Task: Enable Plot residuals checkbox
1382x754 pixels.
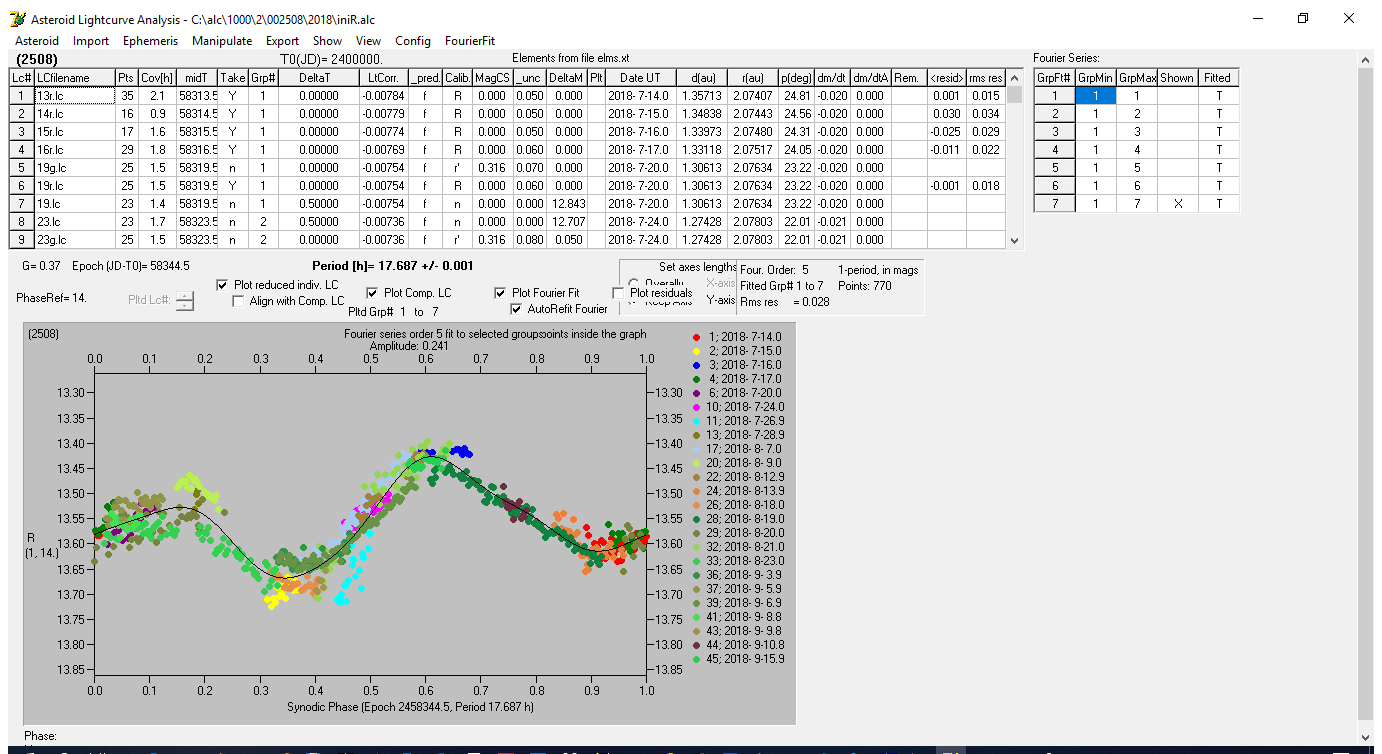Action: (x=618, y=293)
